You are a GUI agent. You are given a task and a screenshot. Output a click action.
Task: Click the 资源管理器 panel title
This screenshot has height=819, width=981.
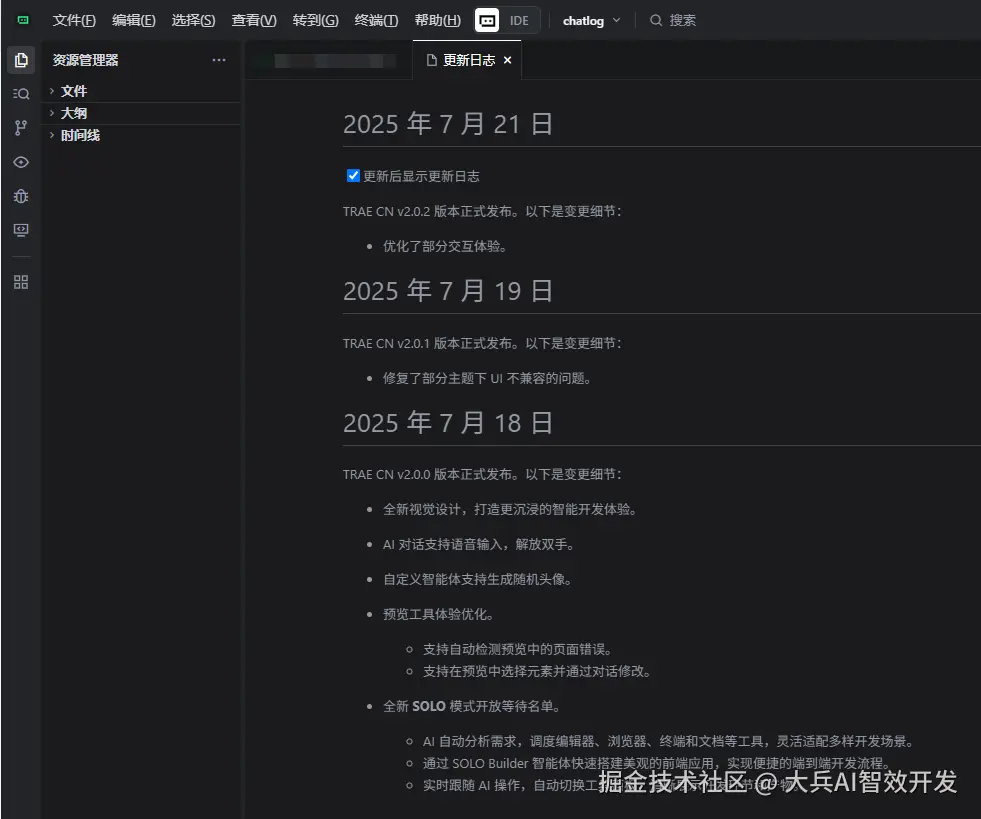click(85, 60)
